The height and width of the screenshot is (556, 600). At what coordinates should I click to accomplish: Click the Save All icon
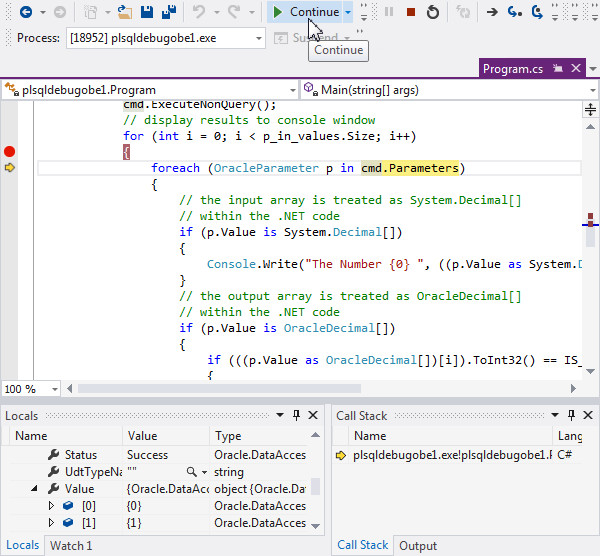click(x=169, y=12)
